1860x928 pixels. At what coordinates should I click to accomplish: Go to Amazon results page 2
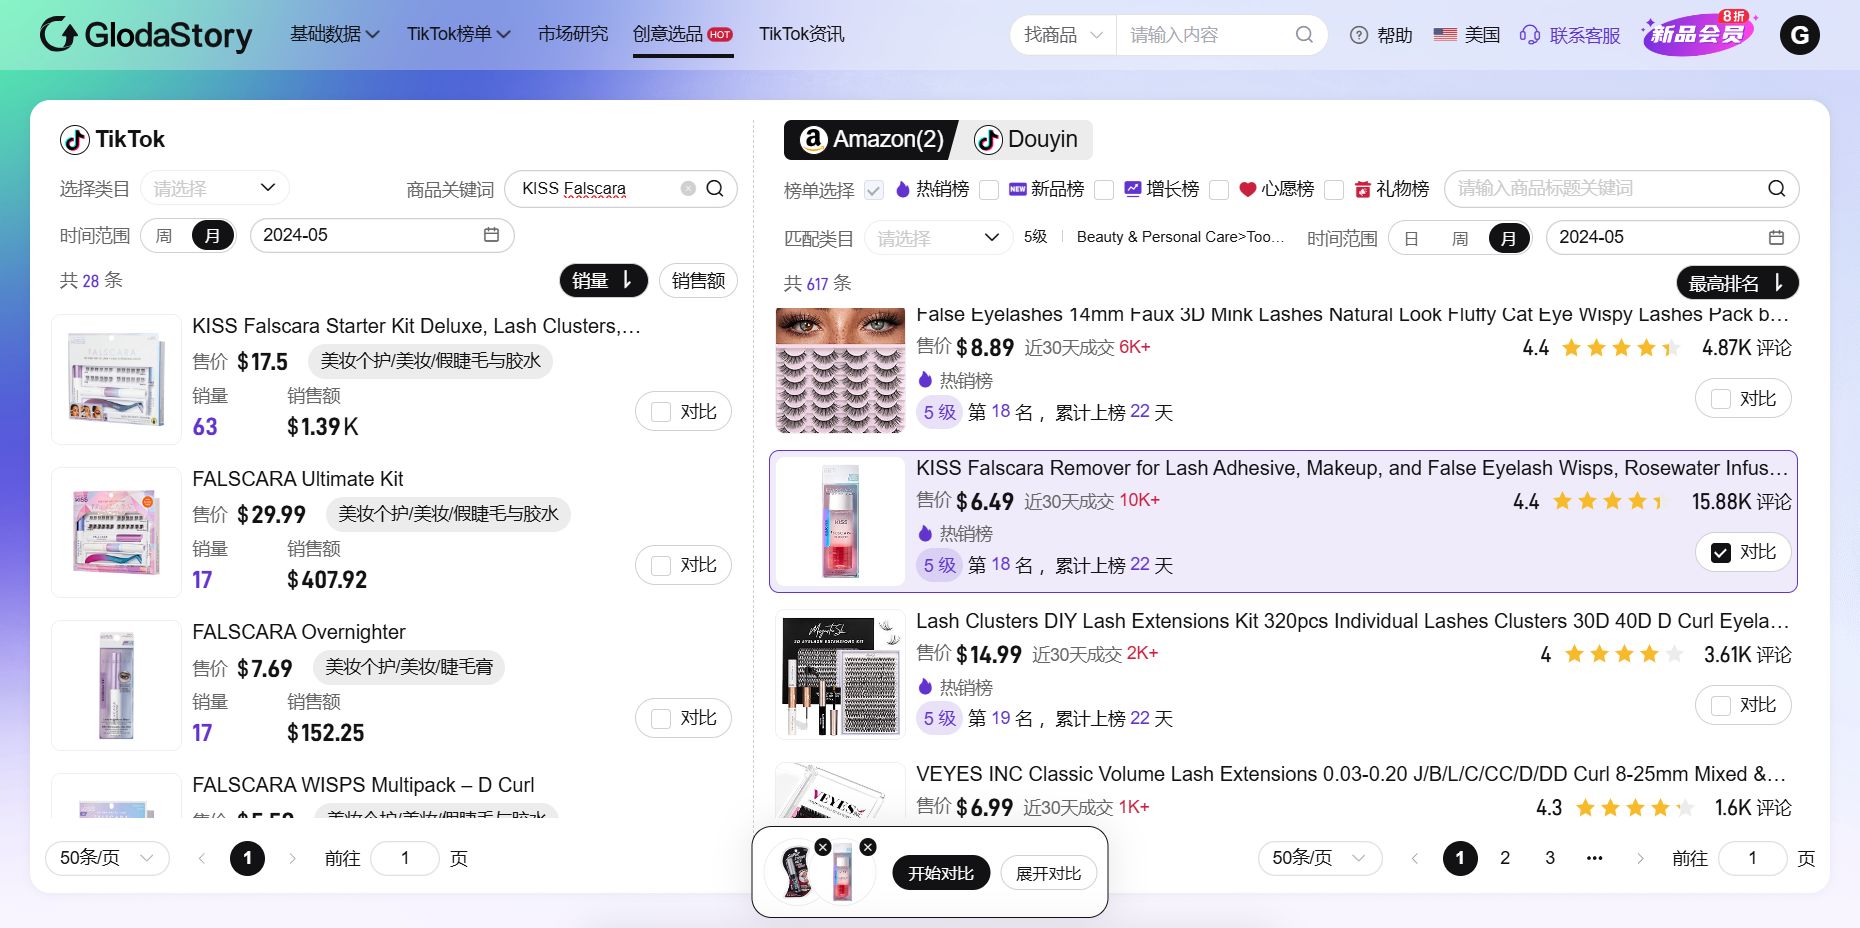point(1505,858)
